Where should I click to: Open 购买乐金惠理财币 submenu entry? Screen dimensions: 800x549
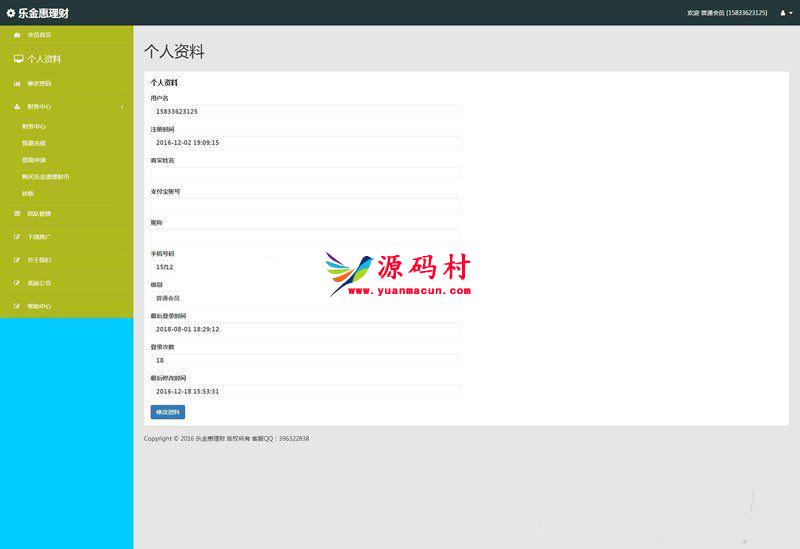pyautogui.click(x=46, y=177)
